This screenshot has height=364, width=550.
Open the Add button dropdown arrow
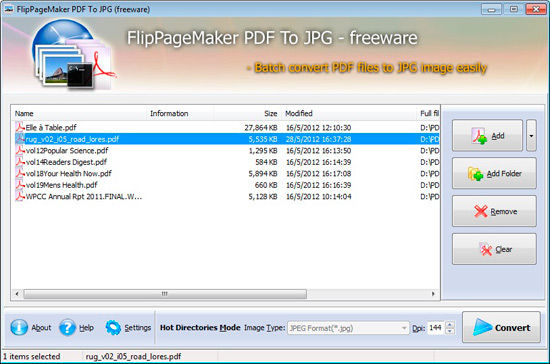(531, 136)
